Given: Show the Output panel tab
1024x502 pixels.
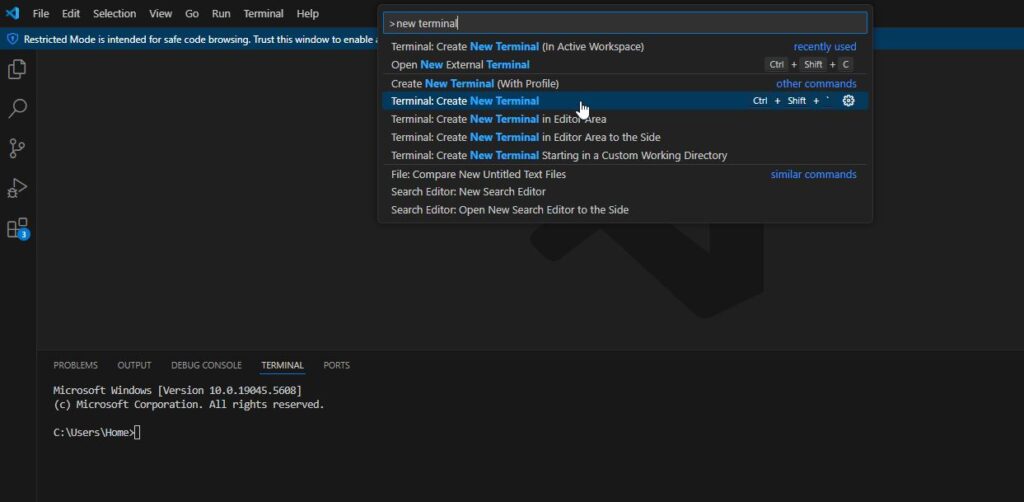Looking at the screenshot, I should point(134,366).
